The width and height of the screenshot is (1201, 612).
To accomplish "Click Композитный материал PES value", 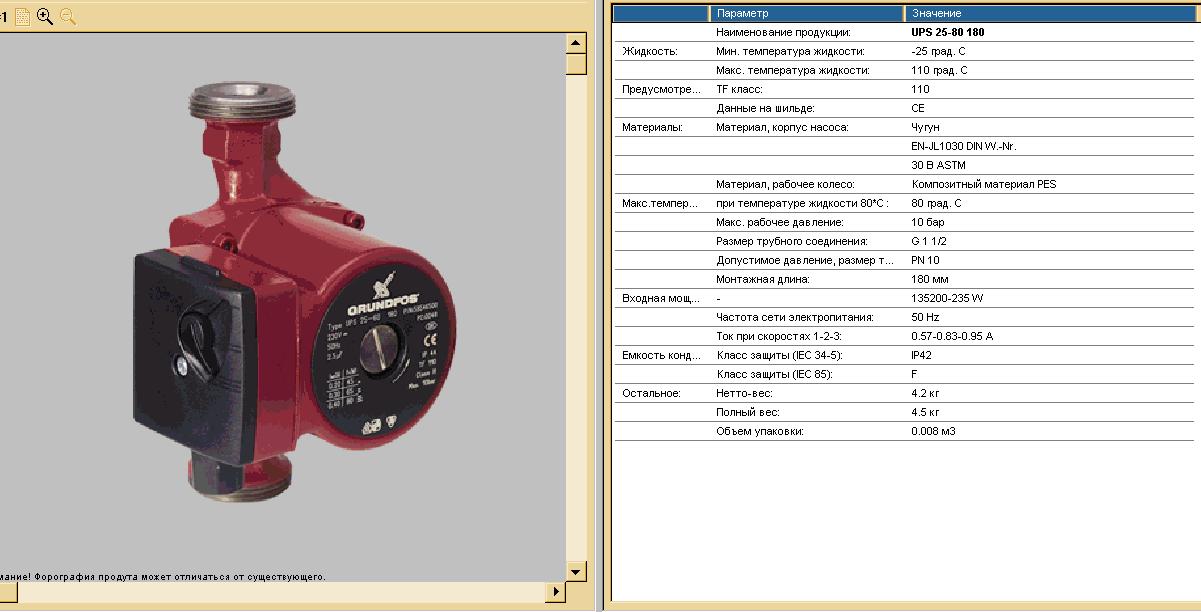I will pos(983,184).
